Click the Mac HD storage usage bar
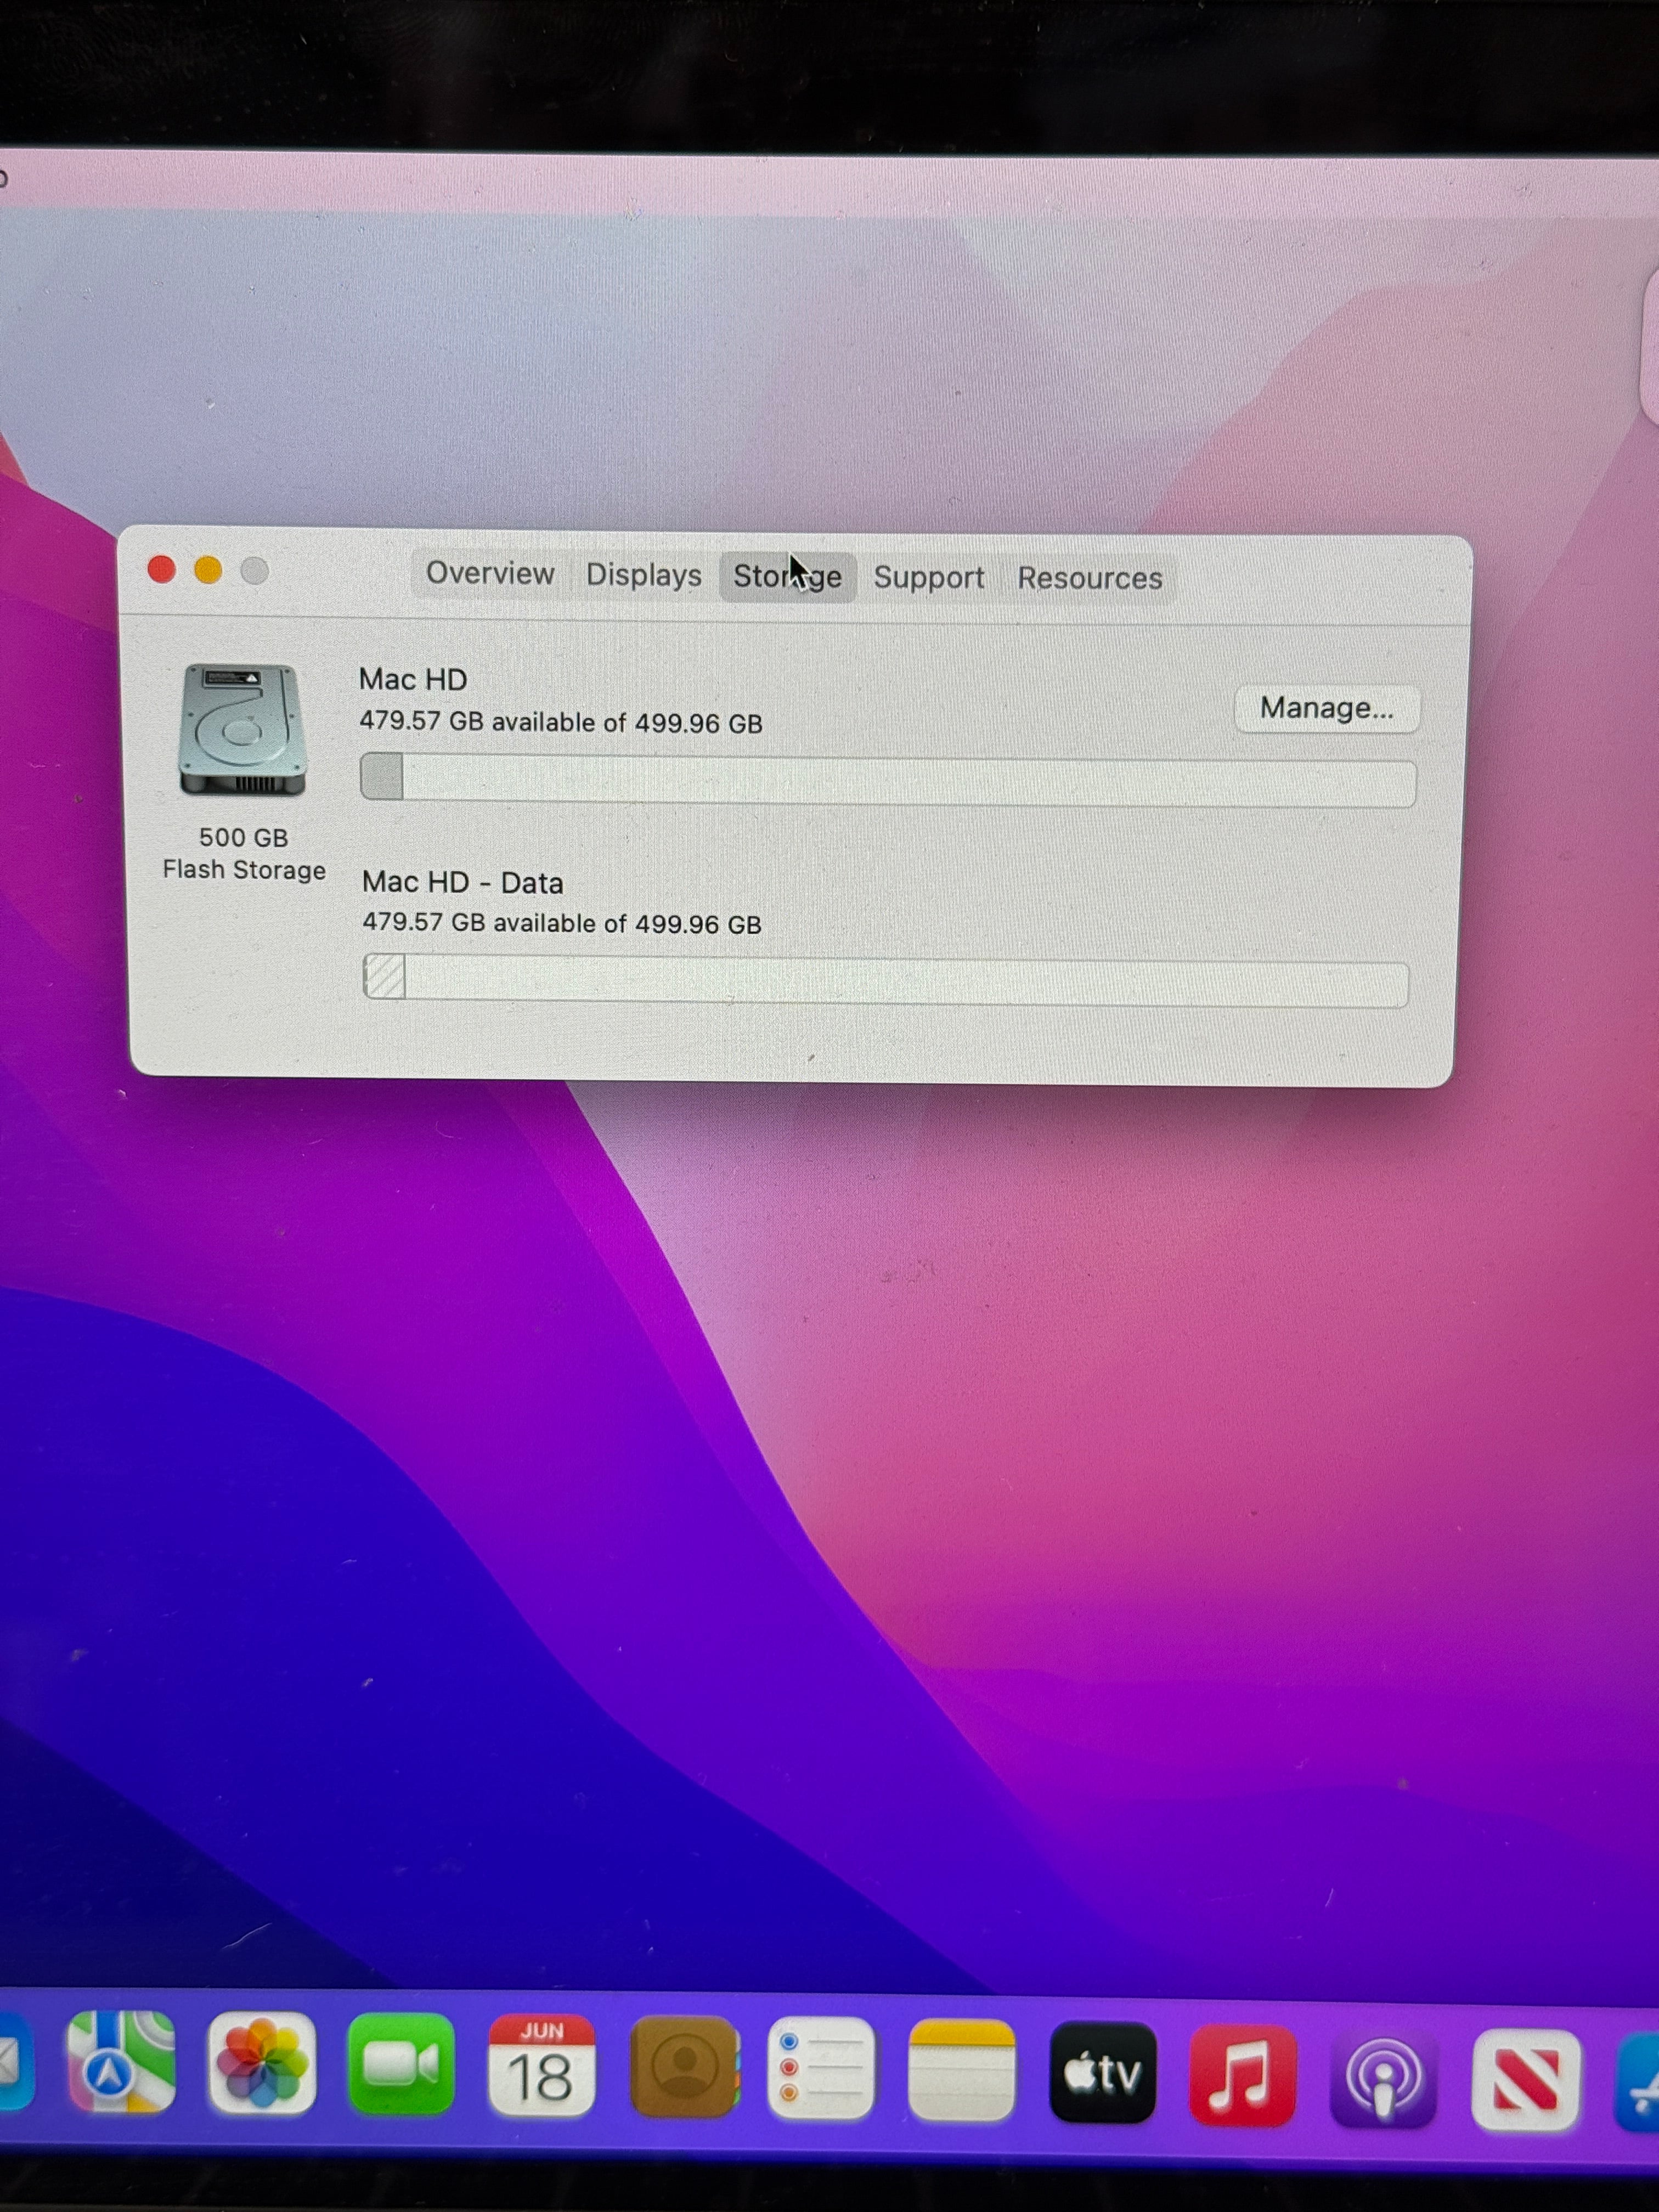 (x=888, y=780)
